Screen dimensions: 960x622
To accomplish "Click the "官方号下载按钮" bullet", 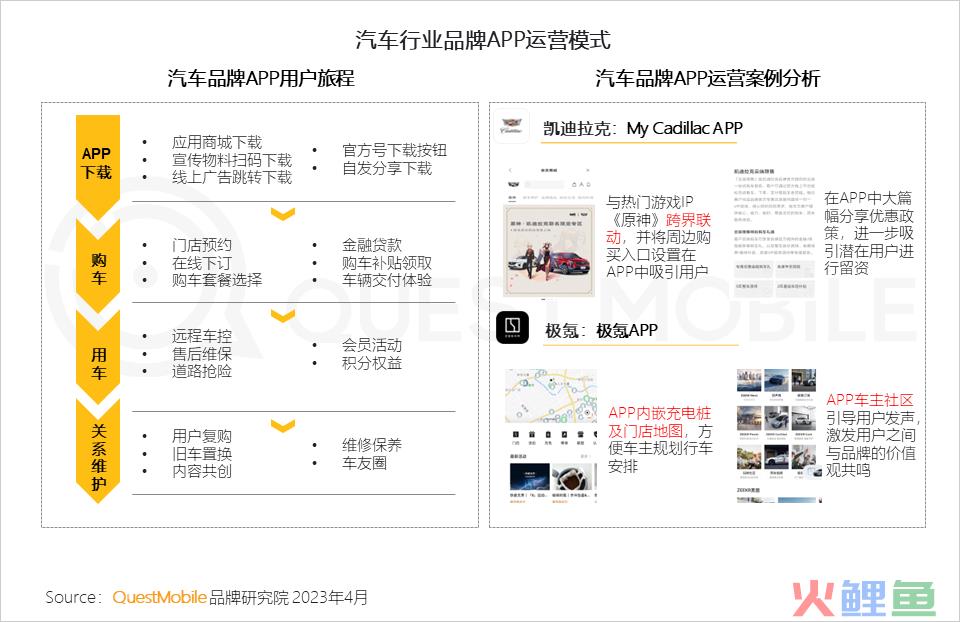I will tap(394, 151).
